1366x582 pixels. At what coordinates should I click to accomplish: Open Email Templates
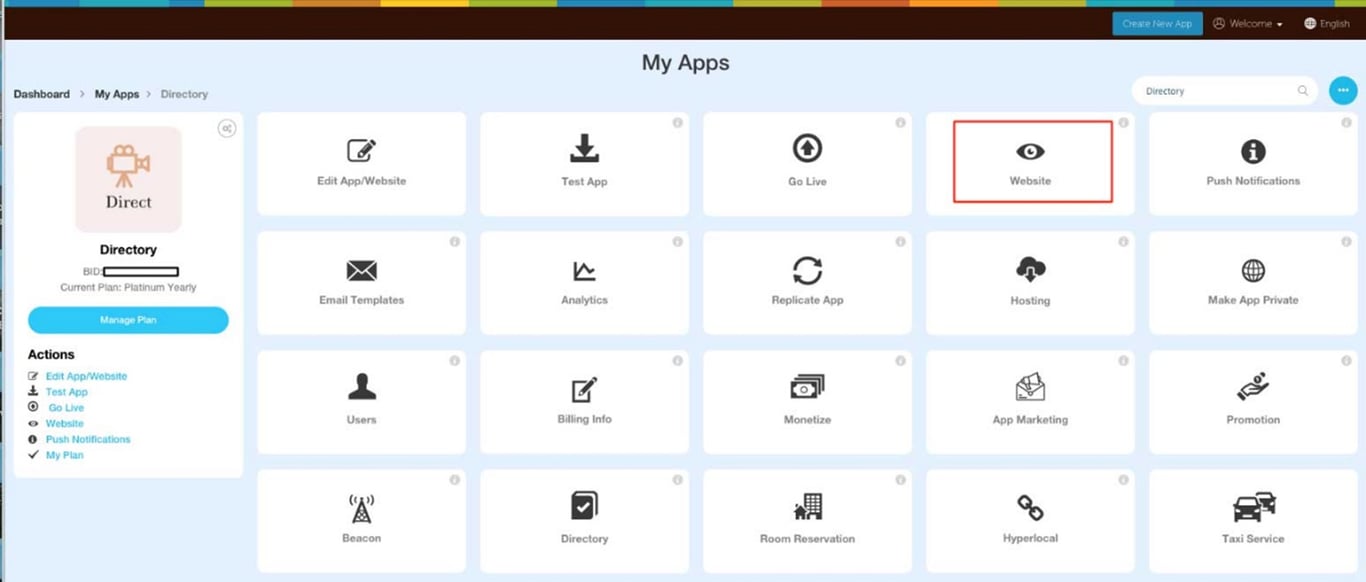pyautogui.click(x=361, y=281)
